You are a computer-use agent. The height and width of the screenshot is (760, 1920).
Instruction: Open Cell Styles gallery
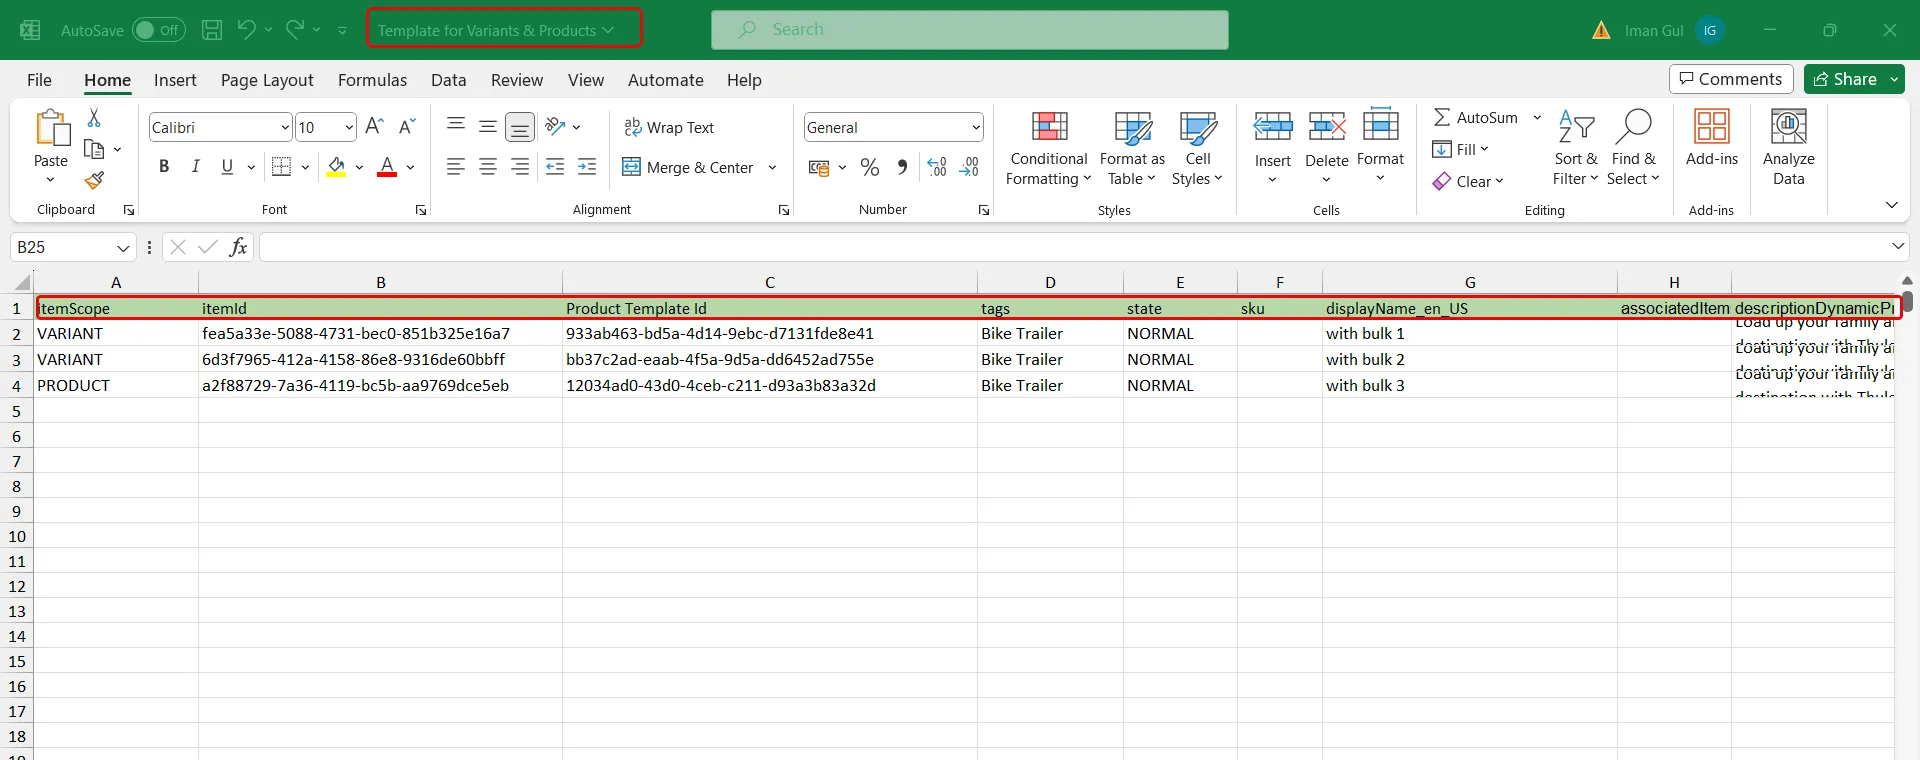click(x=1197, y=148)
